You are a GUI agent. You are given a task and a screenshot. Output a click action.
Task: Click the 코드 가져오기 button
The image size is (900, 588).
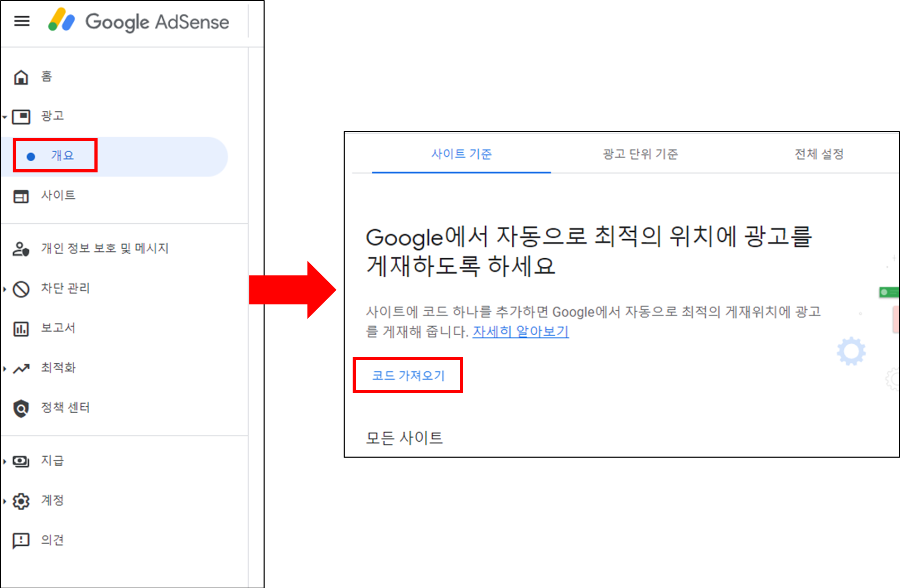(408, 376)
